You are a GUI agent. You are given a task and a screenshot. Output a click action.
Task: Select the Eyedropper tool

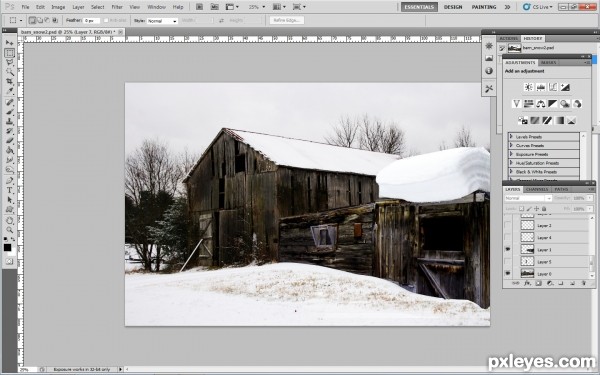[10, 91]
